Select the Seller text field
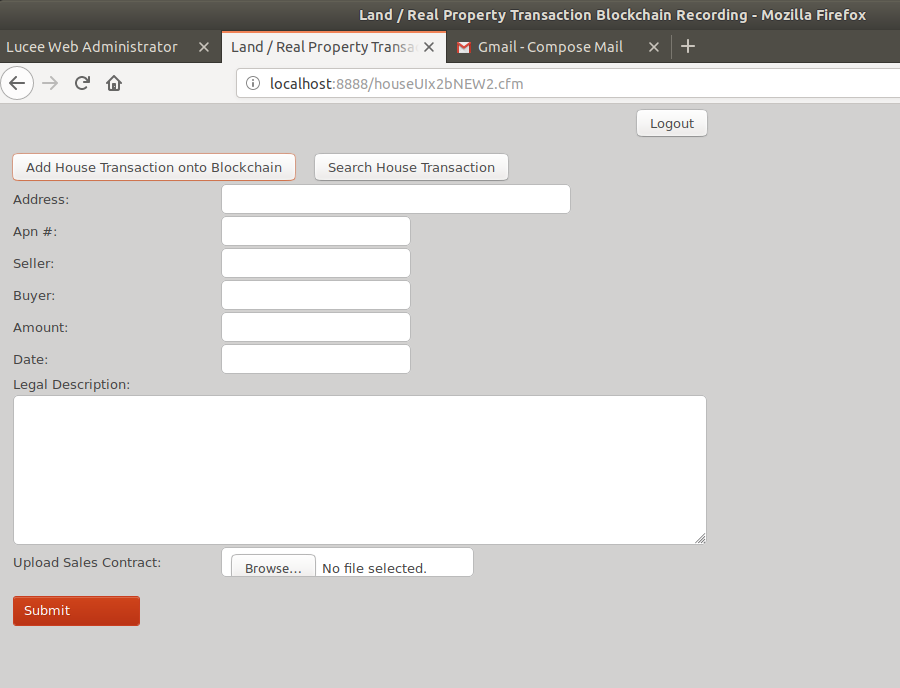The image size is (900, 688). pos(316,263)
